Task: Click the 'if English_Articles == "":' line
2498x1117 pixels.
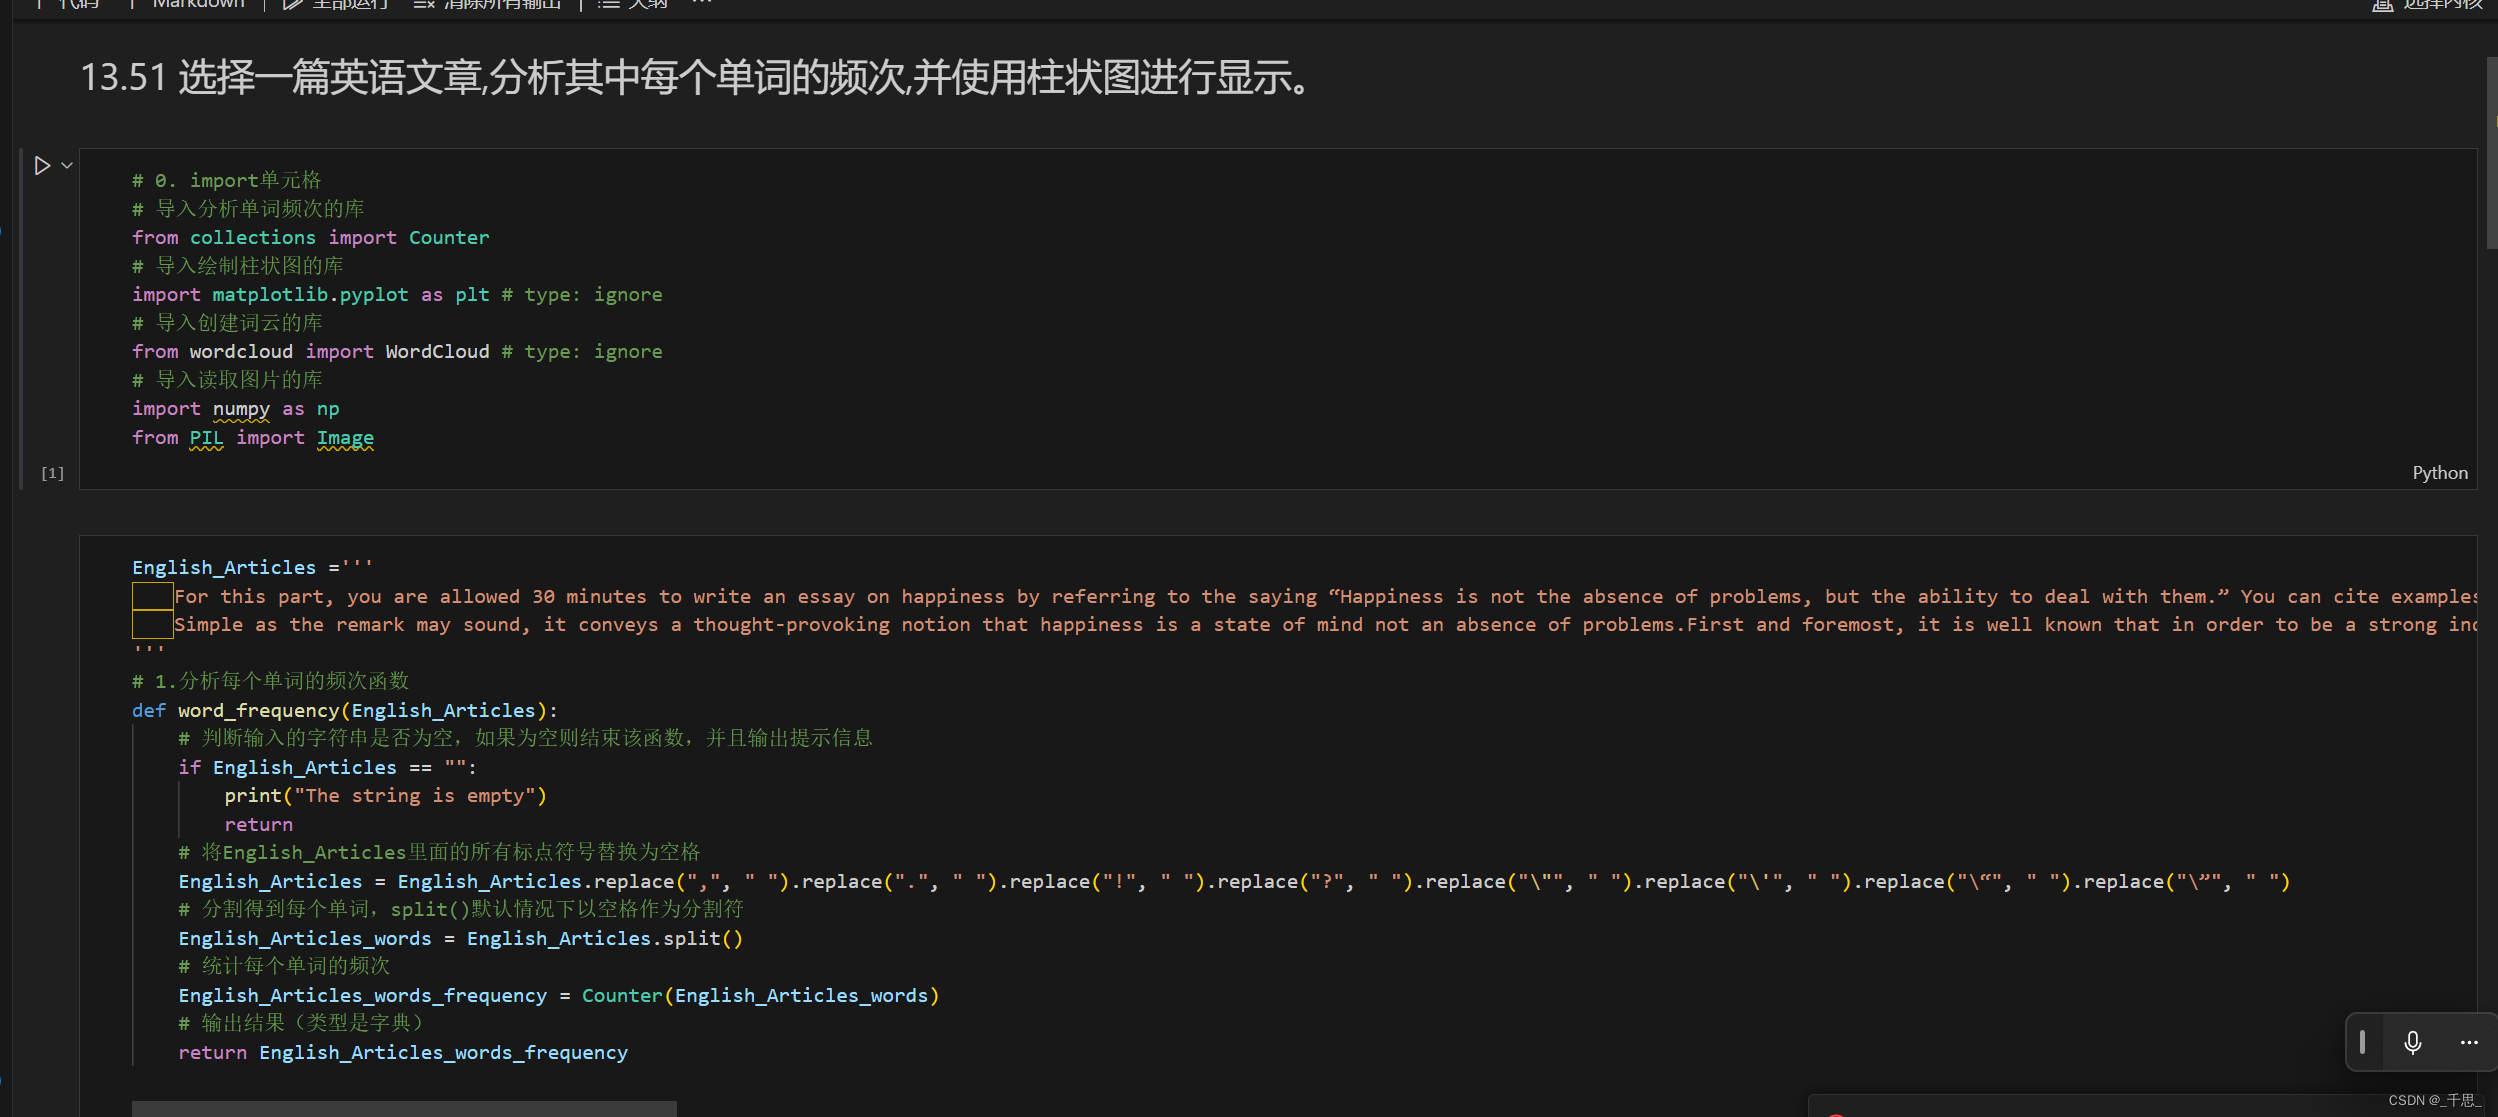Action: 328,768
